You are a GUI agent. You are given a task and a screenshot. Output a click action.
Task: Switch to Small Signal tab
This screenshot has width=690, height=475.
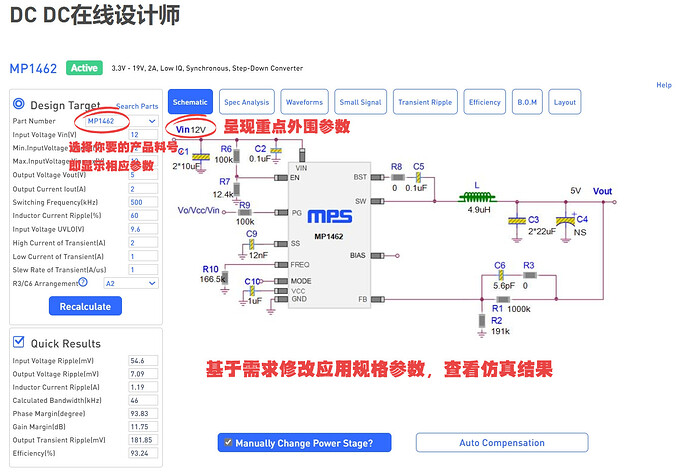pos(360,102)
